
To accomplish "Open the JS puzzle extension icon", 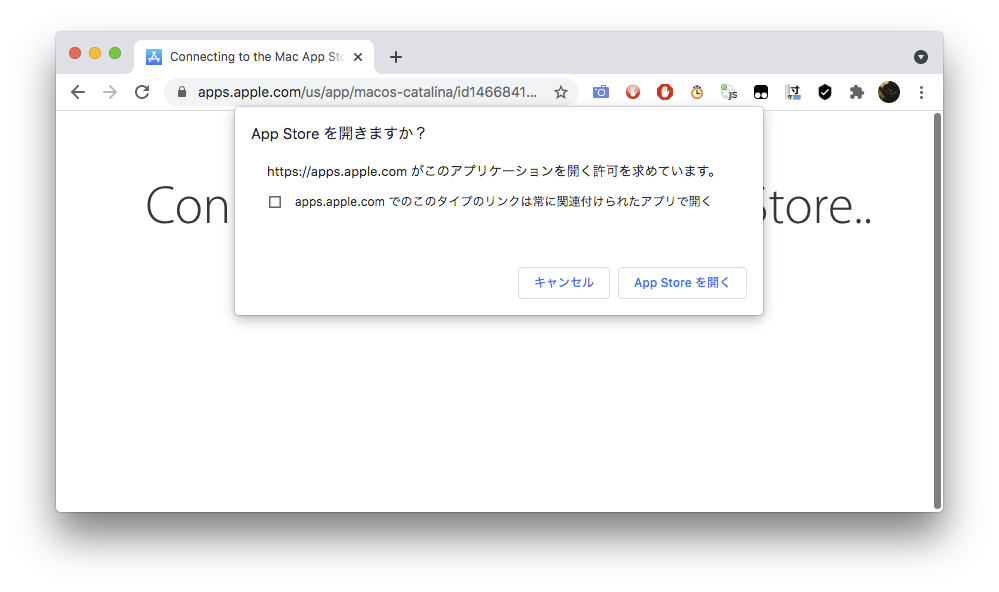I will click(x=729, y=92).
